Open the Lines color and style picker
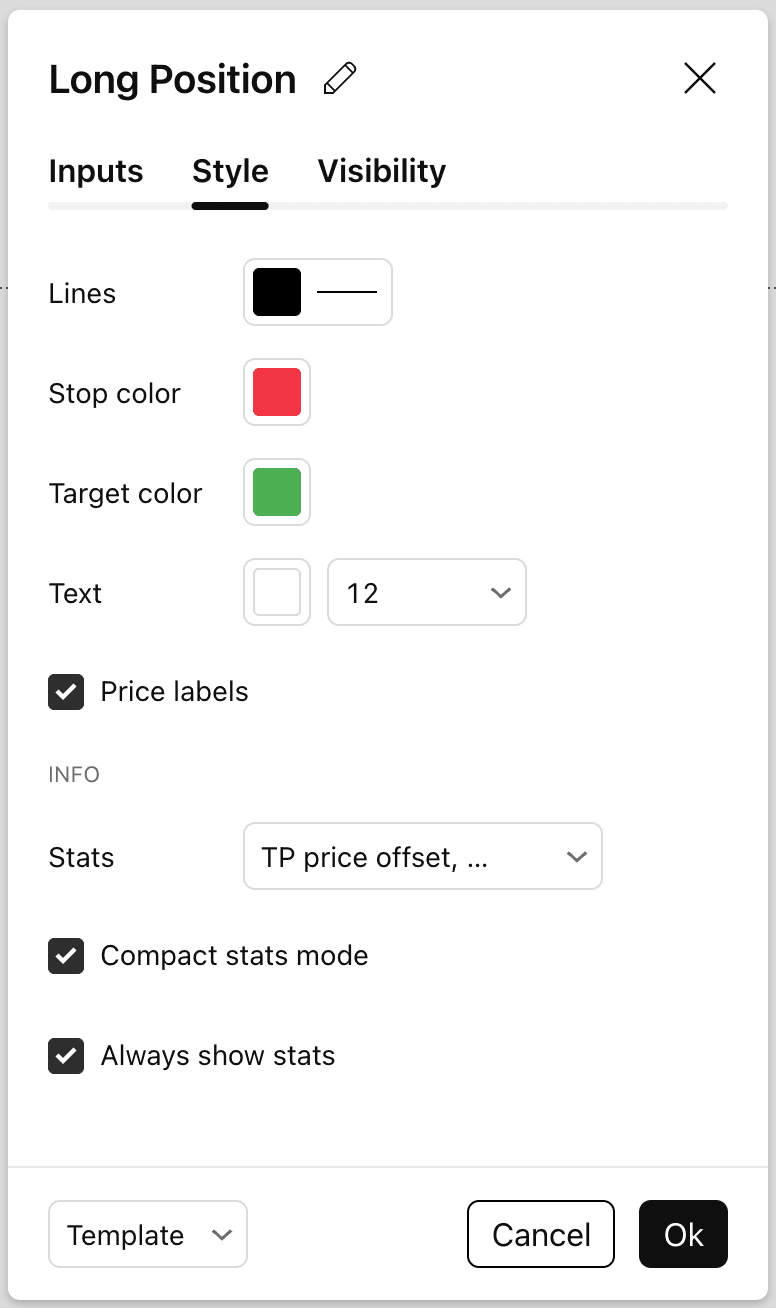 coord(317,292)
